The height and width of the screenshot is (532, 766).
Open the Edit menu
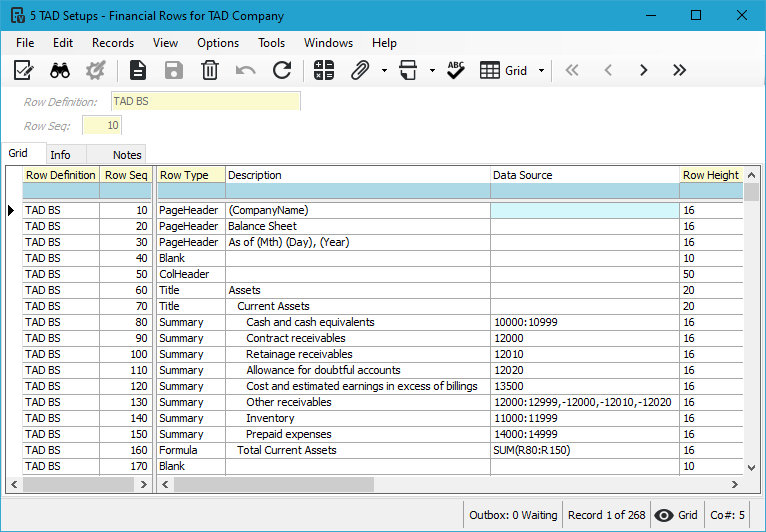[x=63, y=43]
